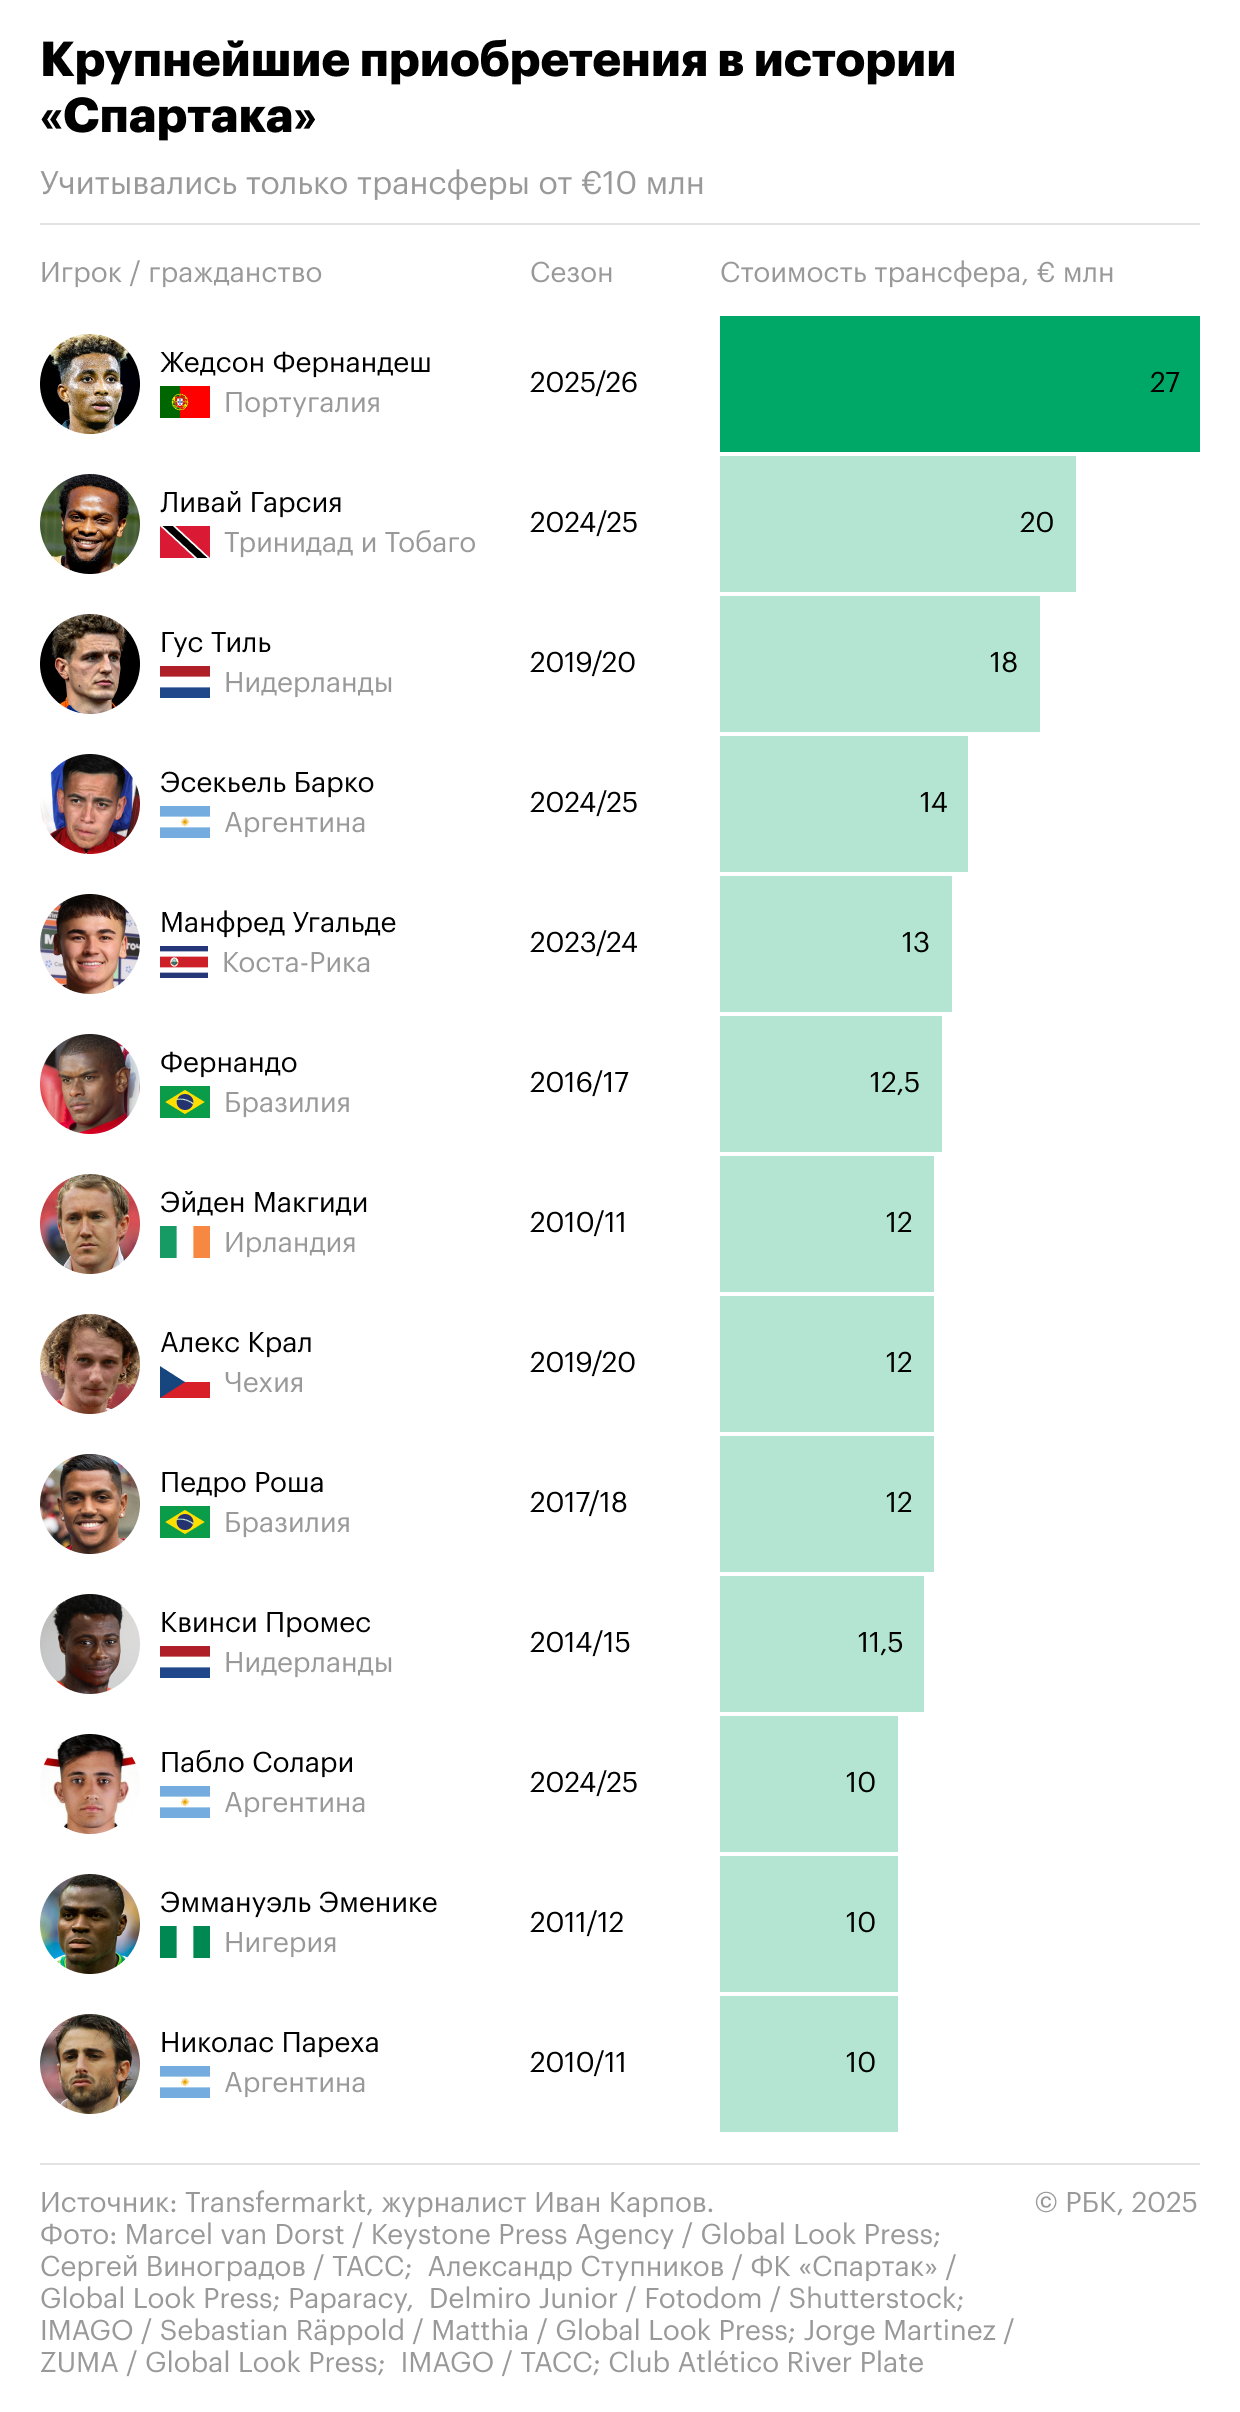Click the Brazil flag under Педро Роша

pyautogui.click(x=185, y=1523)
